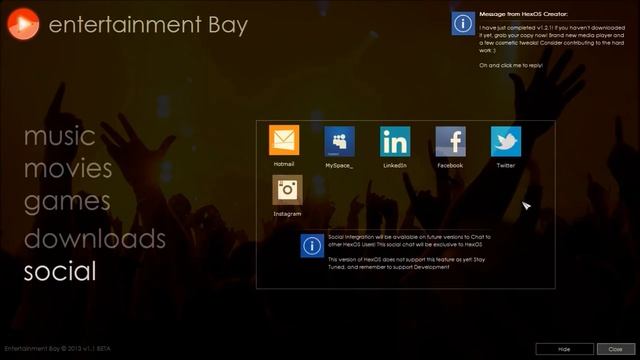
Task: Launch the Instagram camera icon
Action: 287,190
